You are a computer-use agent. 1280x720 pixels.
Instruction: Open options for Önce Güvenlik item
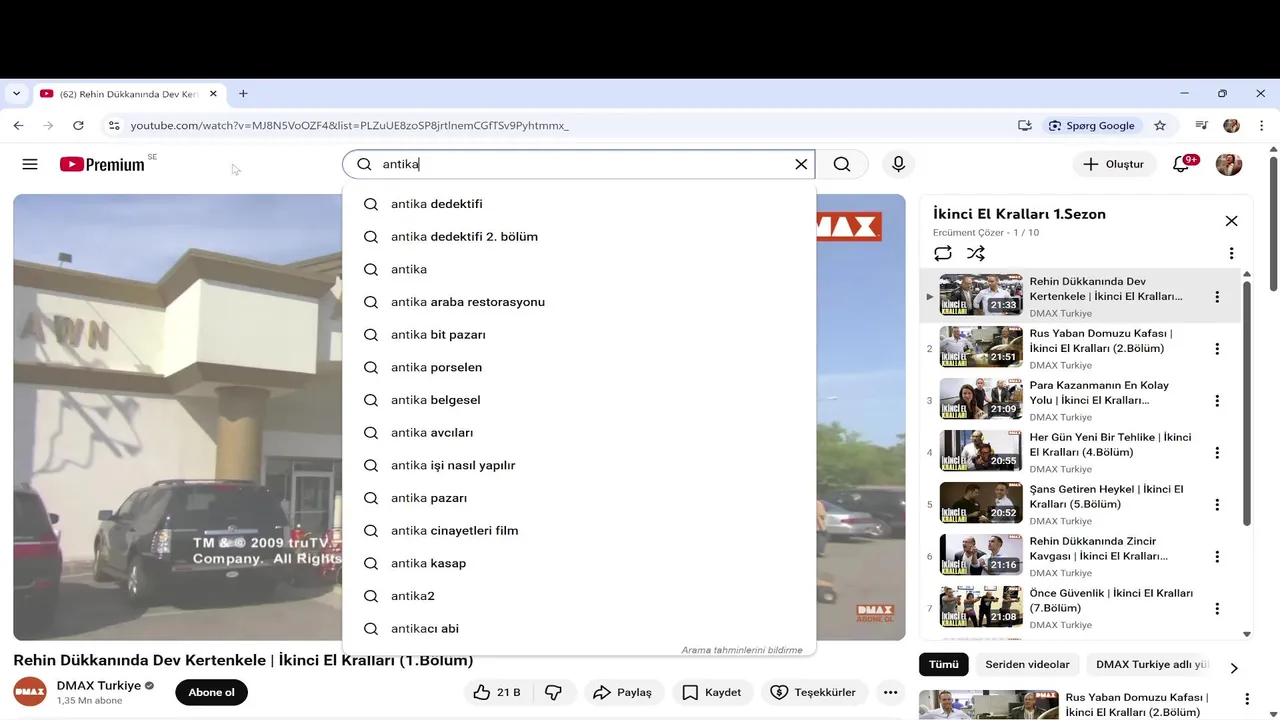pos(1217,609)
